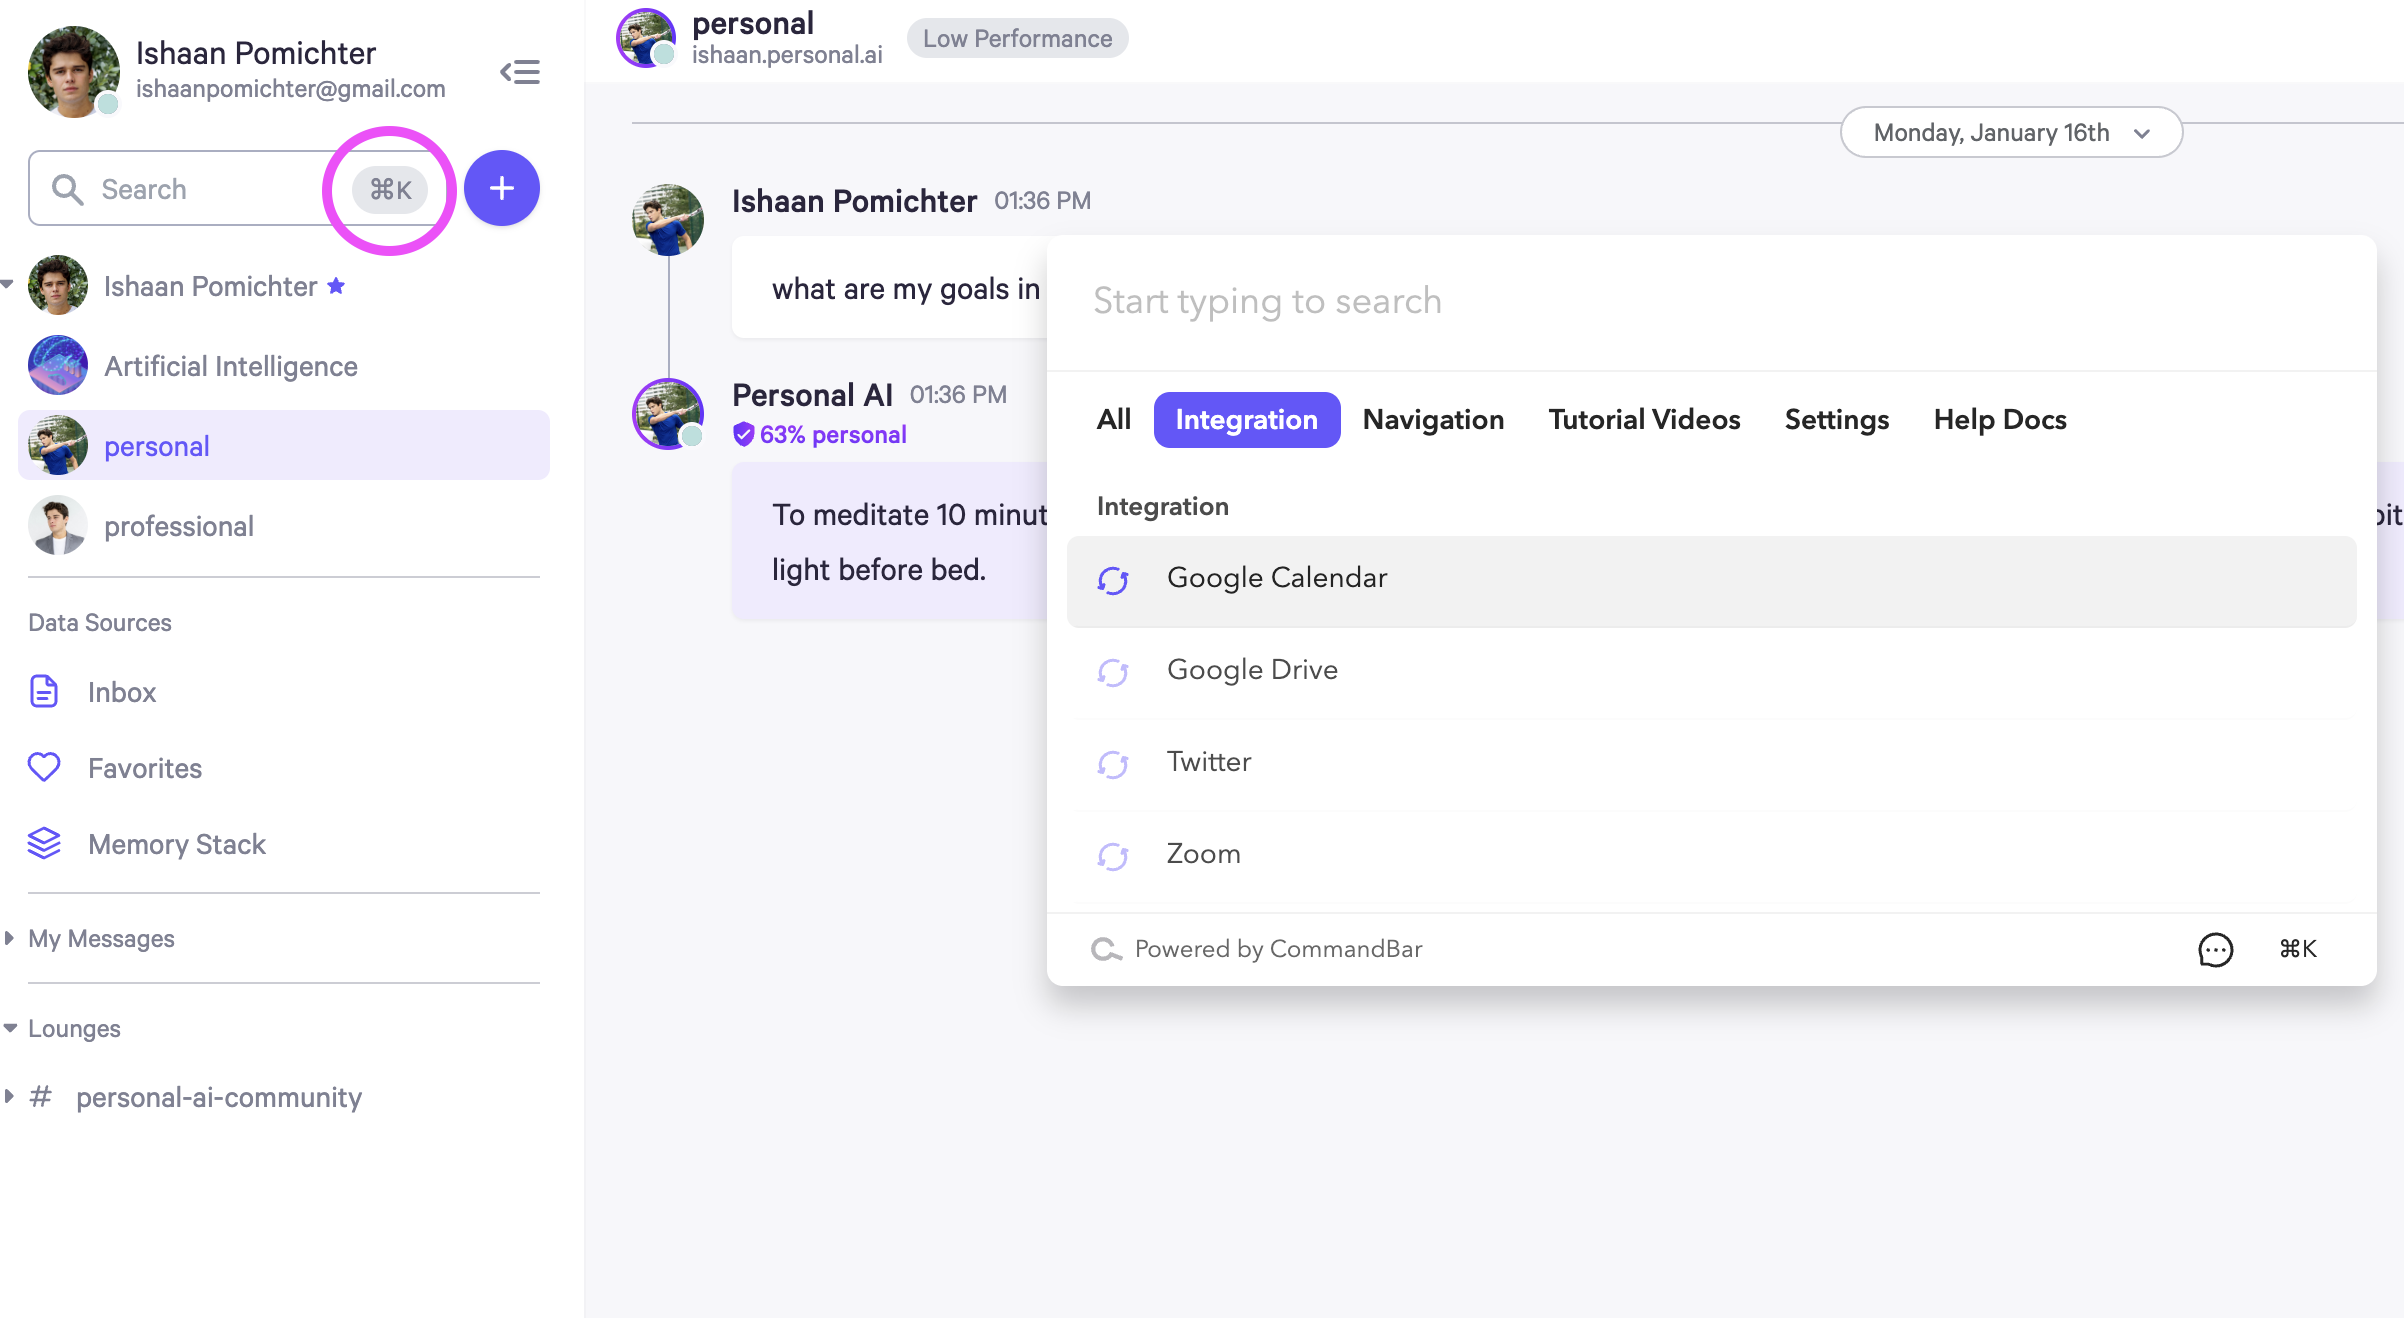Collapse the sidebar with the menu-arrow icon

520,72
